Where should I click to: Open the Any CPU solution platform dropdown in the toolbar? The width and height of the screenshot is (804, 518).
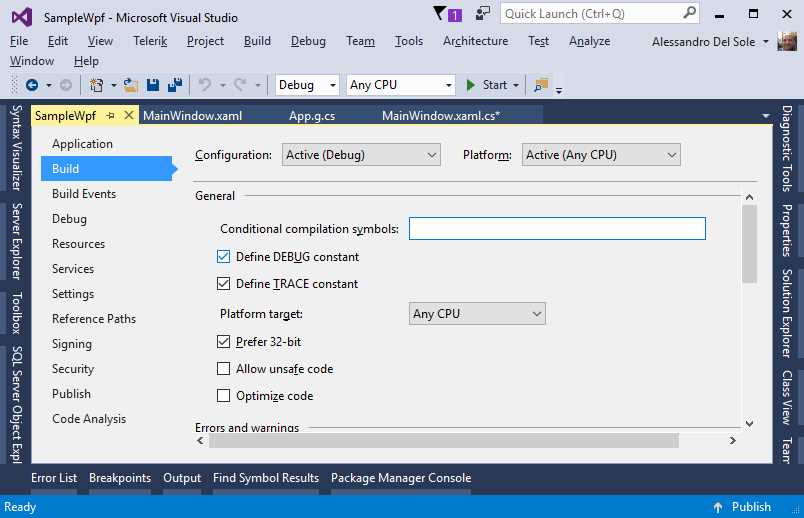(x=400, y=85)
